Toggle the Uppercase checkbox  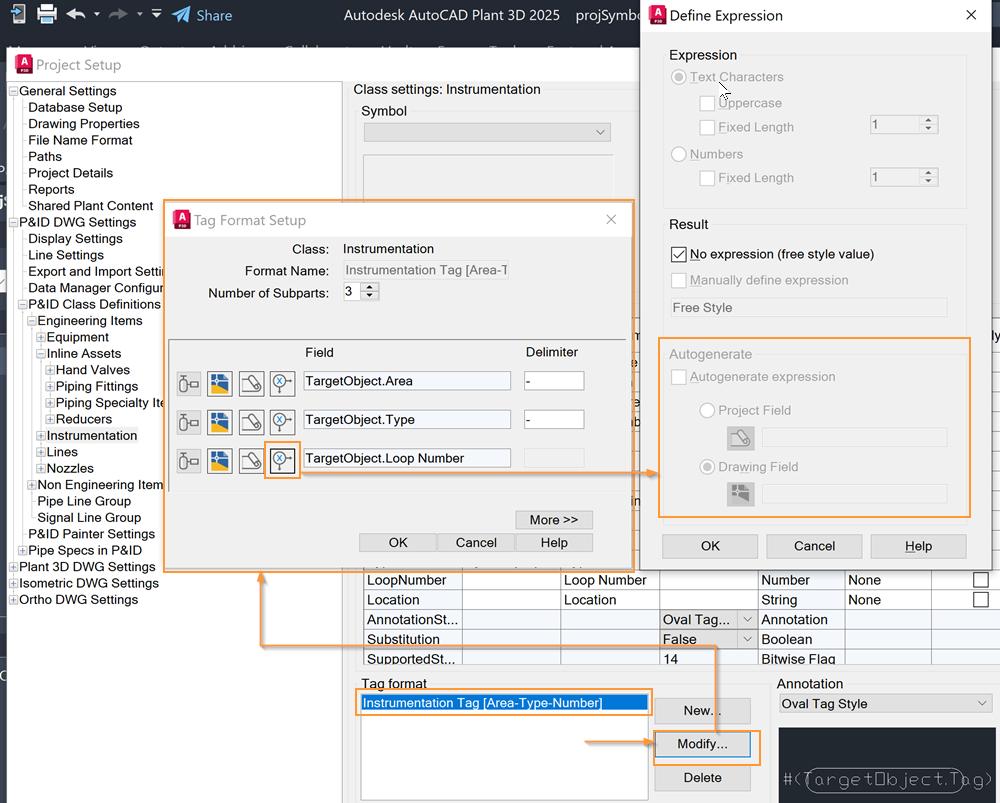click(707, 103)
